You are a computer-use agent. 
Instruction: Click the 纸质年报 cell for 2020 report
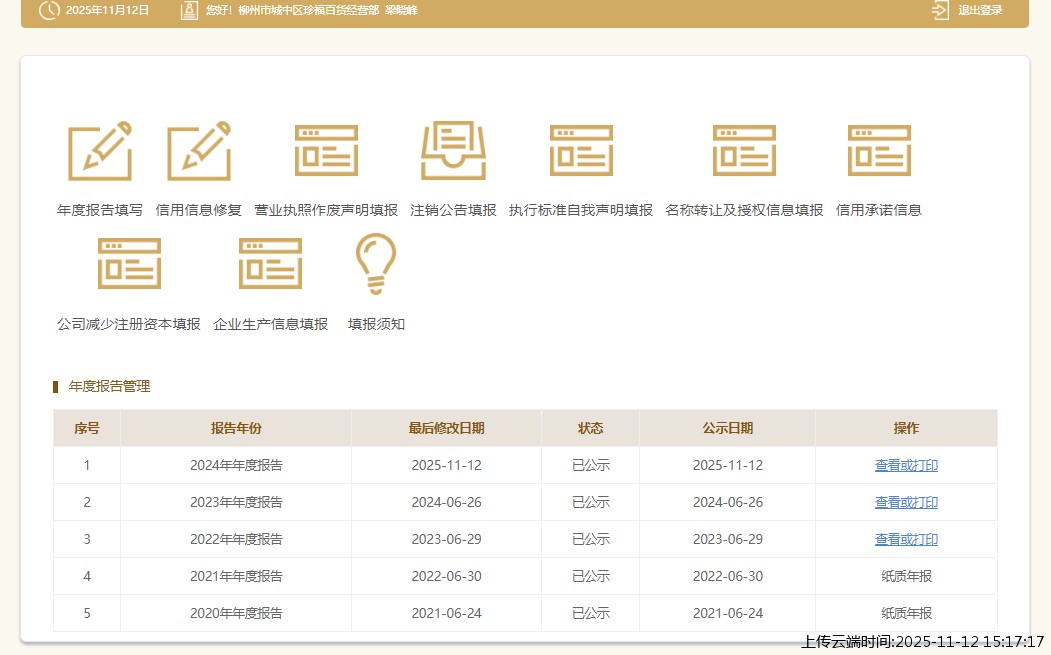[906, 613]
